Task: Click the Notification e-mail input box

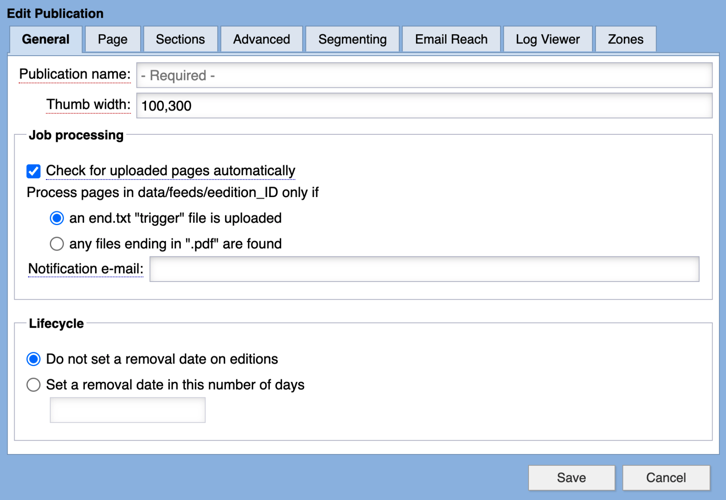Action: click(424, 269)
